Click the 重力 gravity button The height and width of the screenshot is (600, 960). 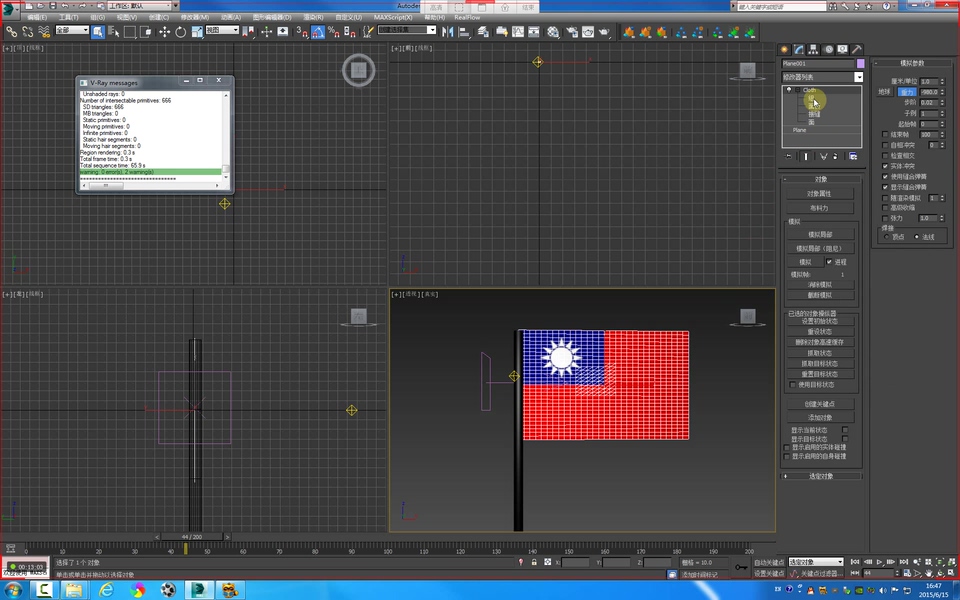tap(907, 92)
